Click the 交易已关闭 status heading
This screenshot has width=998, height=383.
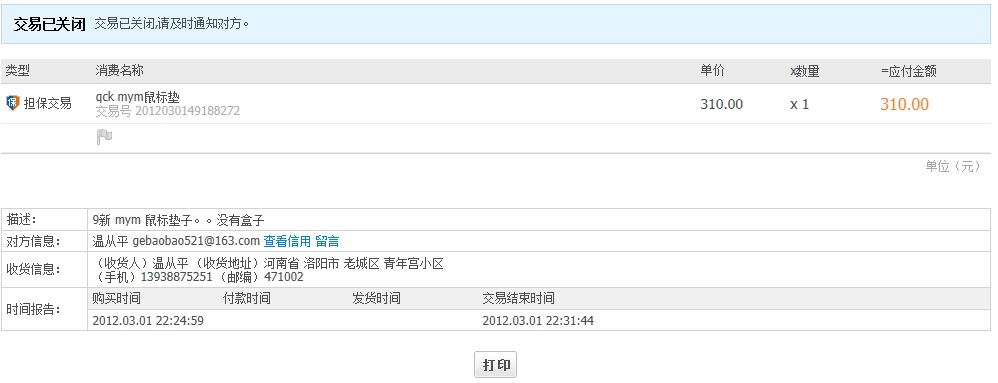[50, 25]
